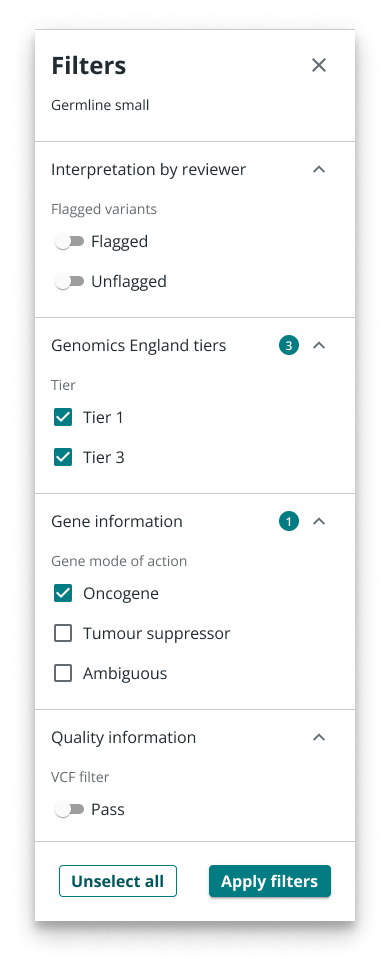Select the Quality information heading

pyautogui.click(x=123, y=738)
